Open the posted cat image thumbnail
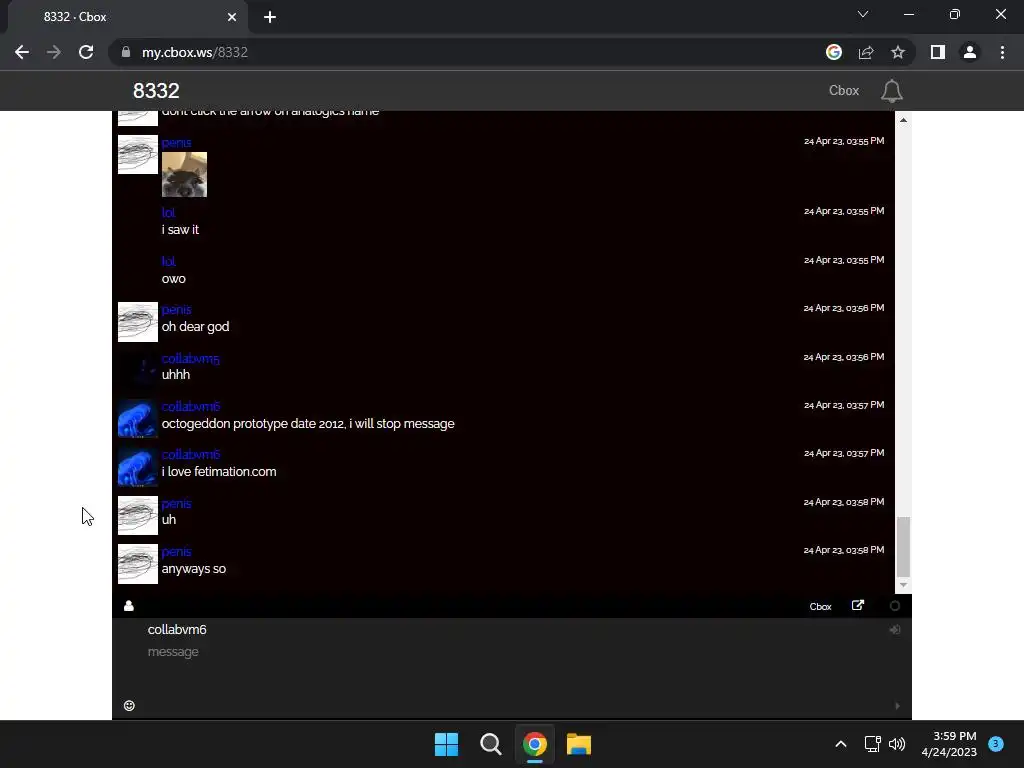 point(184,174)
